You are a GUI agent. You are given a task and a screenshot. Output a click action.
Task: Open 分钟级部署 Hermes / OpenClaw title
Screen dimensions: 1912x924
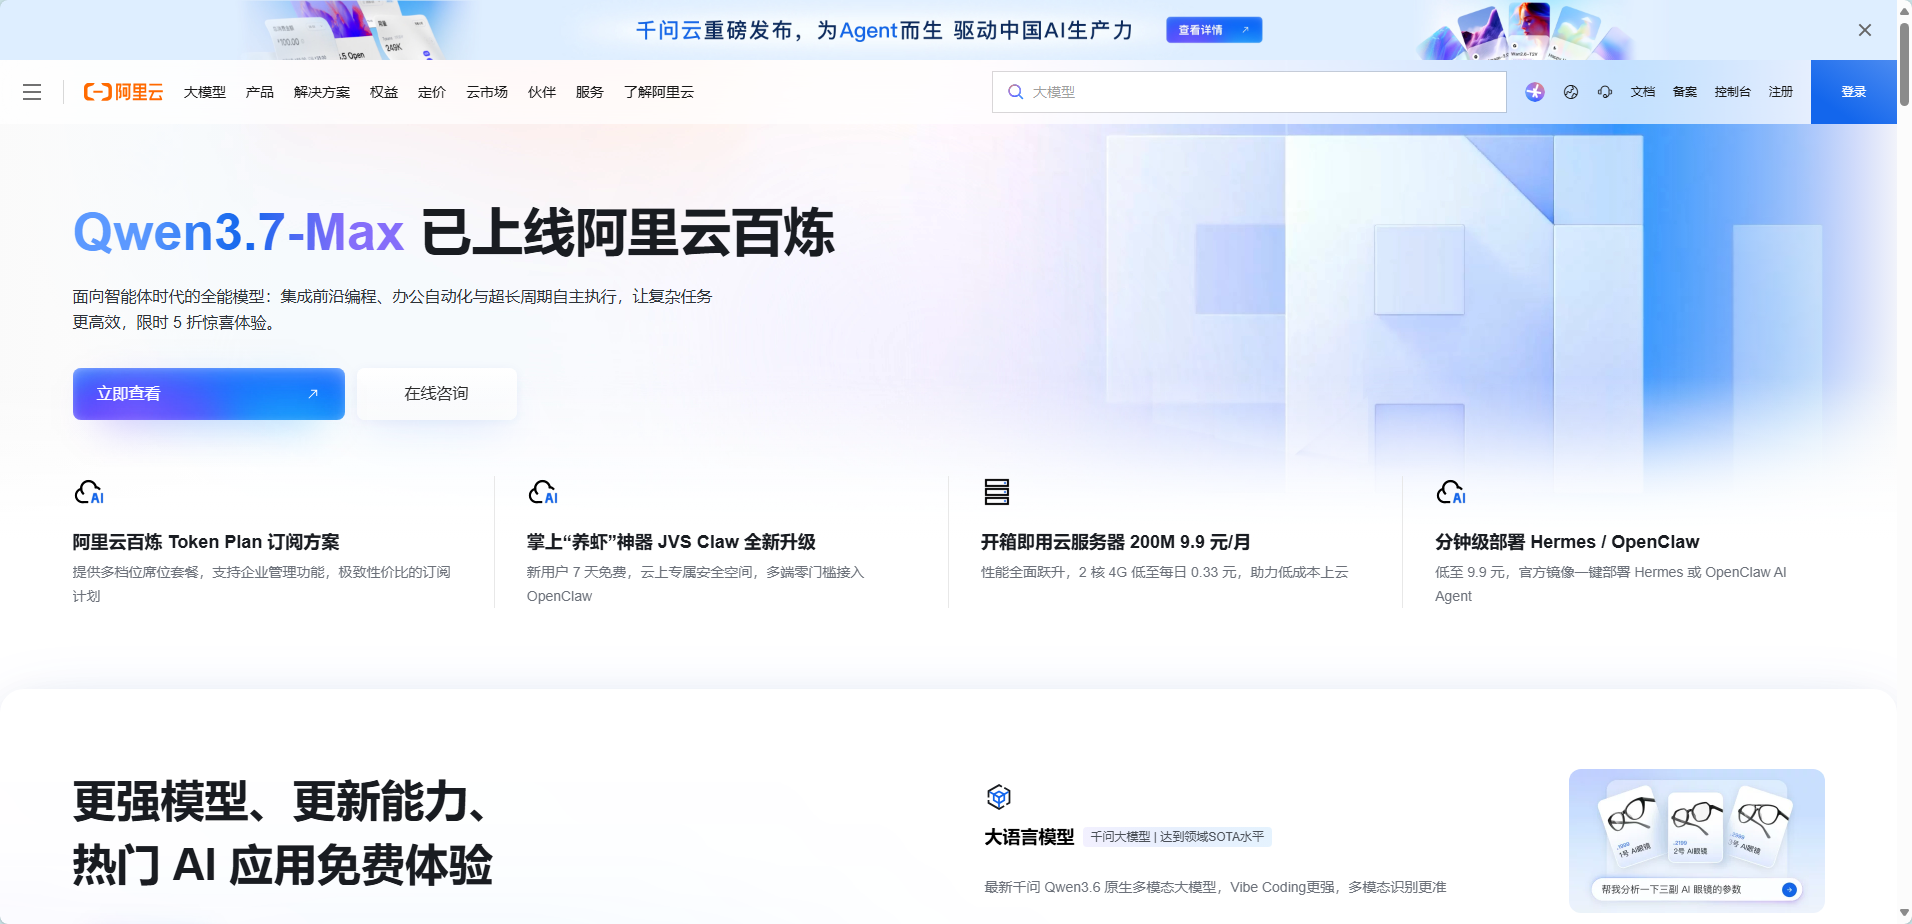click(1567, 542)
